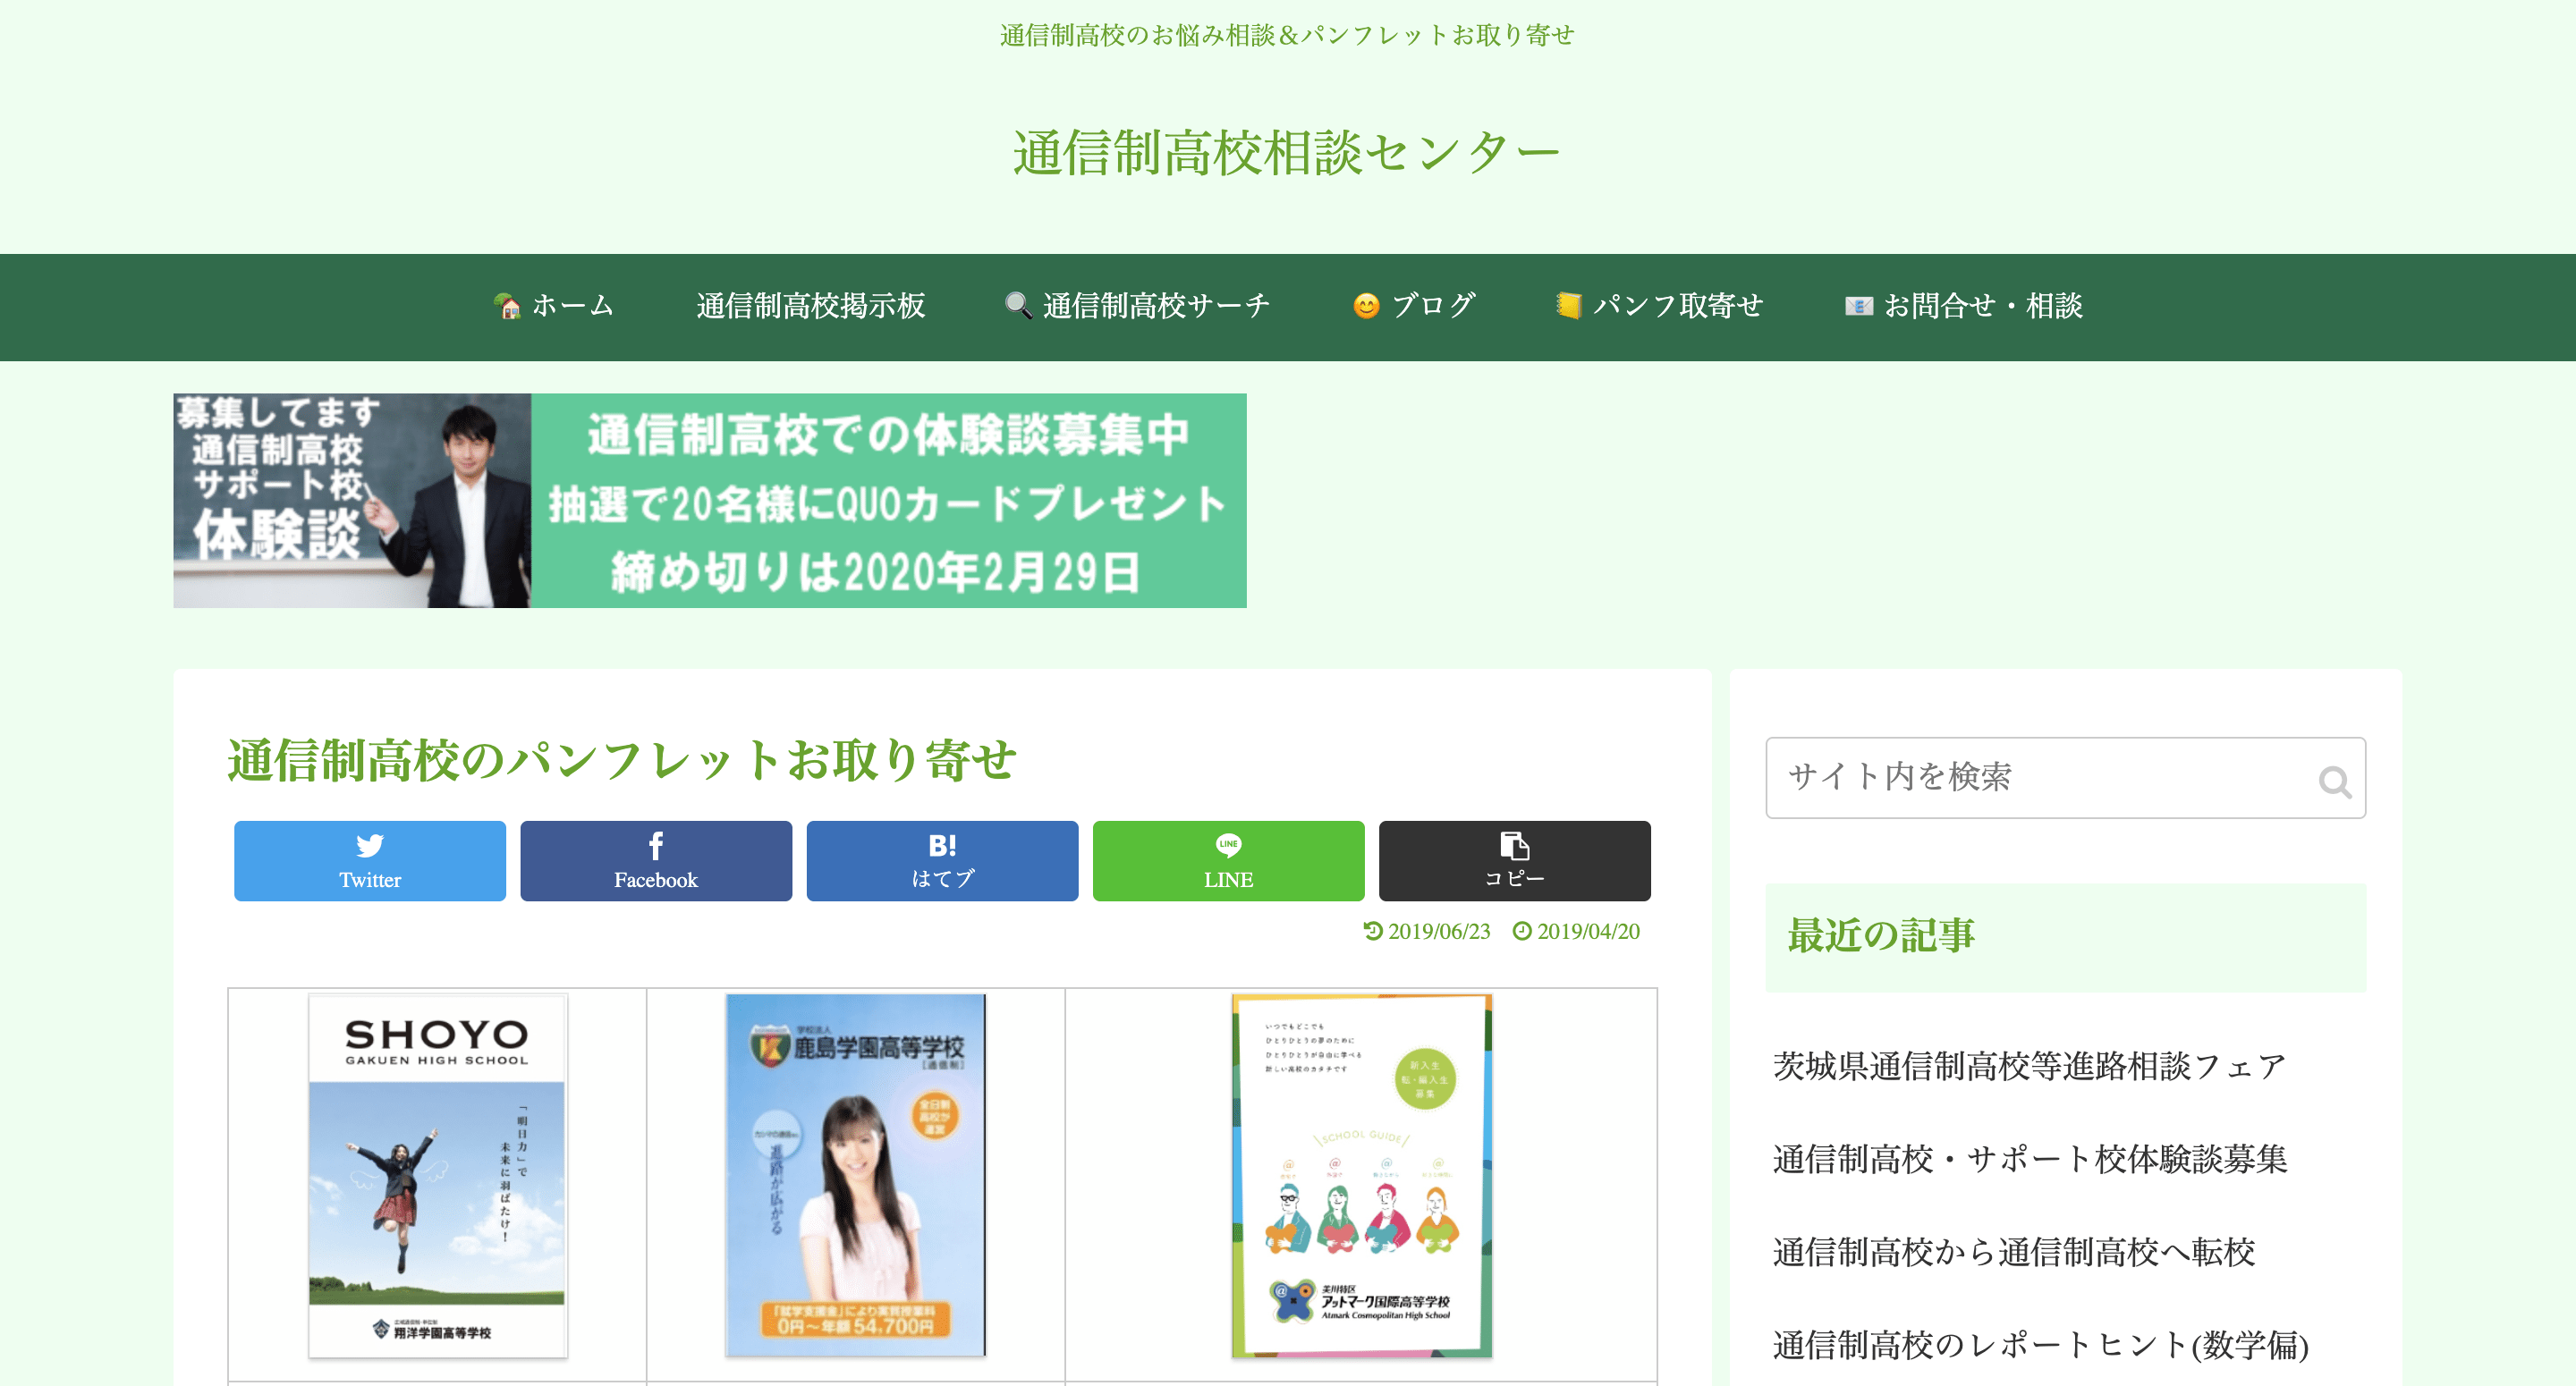Share the page on Facebook
Screen dimensions: 2576x1386
pyautogui.click(x=655, y=861)
